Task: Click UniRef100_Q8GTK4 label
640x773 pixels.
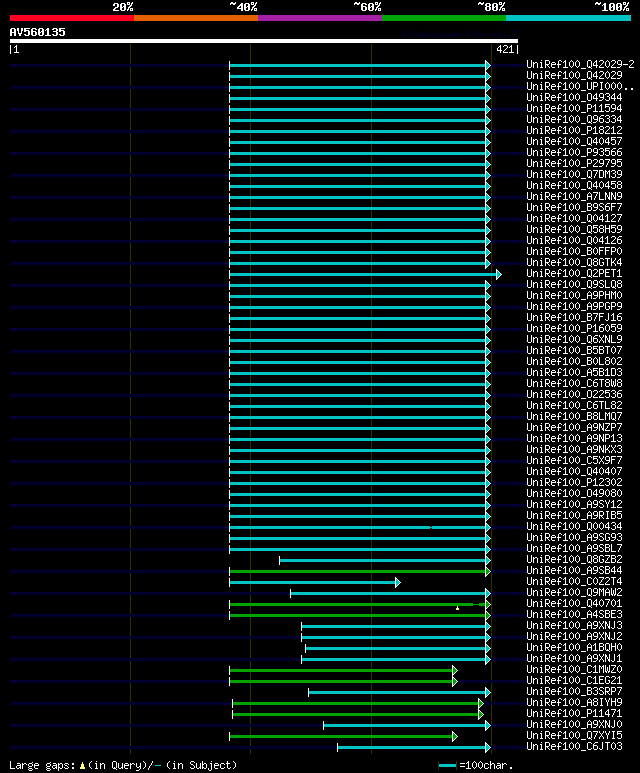Action: (574, 263)
